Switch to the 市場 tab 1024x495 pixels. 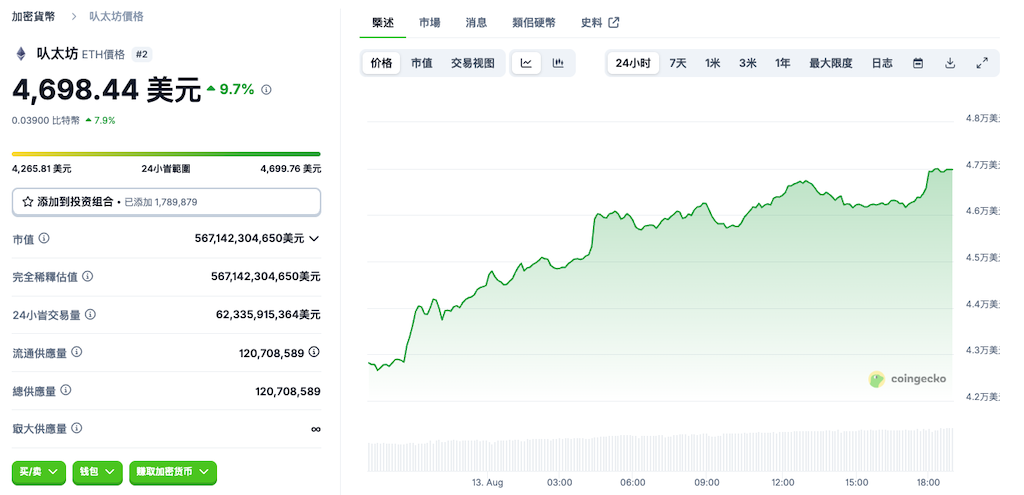(x=429, y=22)
